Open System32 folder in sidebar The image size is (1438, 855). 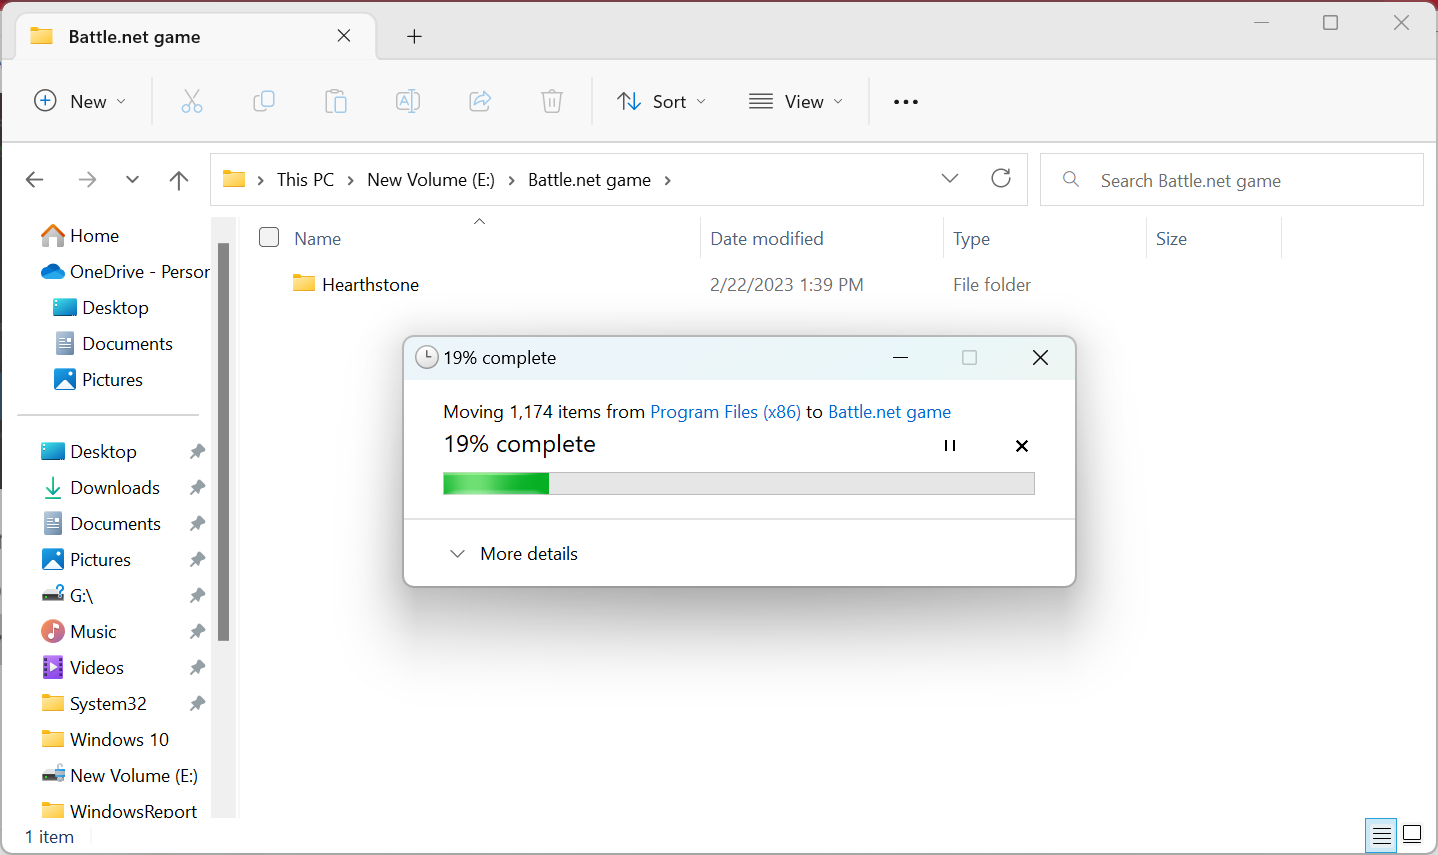[x=93, y=704]
